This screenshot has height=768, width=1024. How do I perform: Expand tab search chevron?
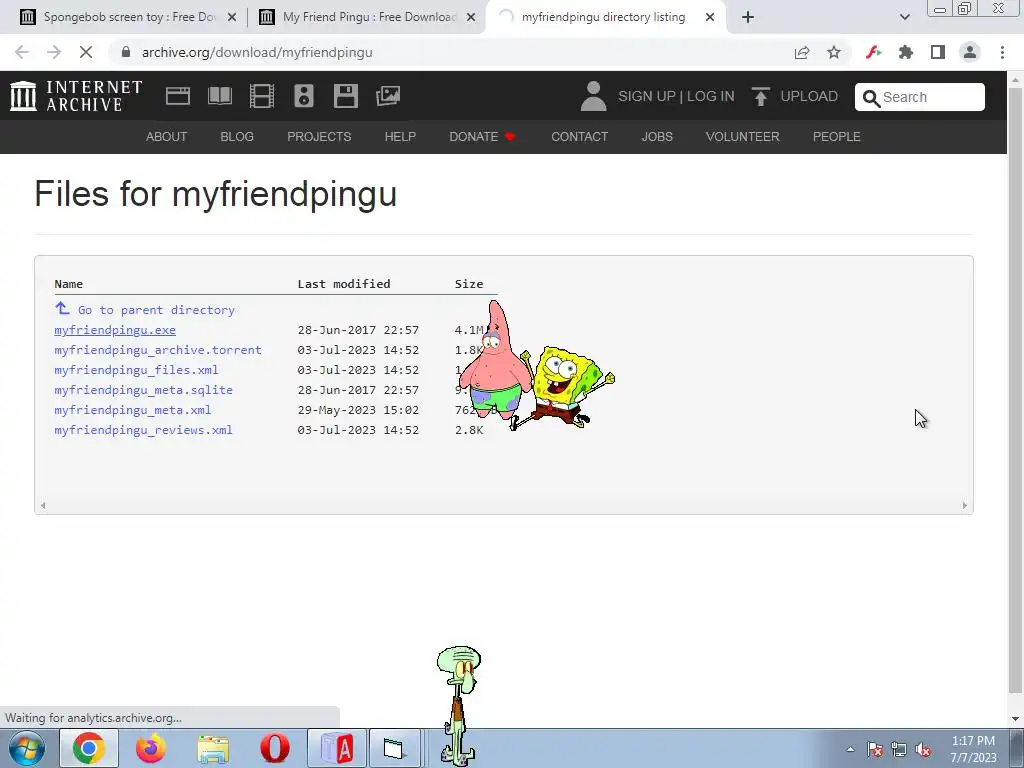(x=904, y=17)
